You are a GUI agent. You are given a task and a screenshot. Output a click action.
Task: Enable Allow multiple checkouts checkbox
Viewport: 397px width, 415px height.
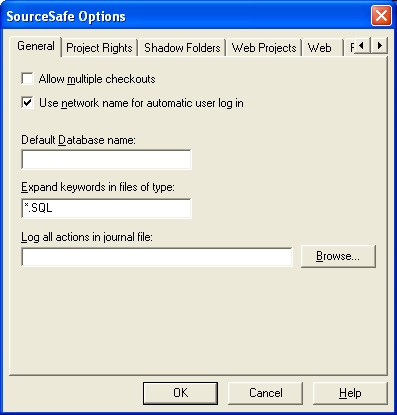(27, 79)
